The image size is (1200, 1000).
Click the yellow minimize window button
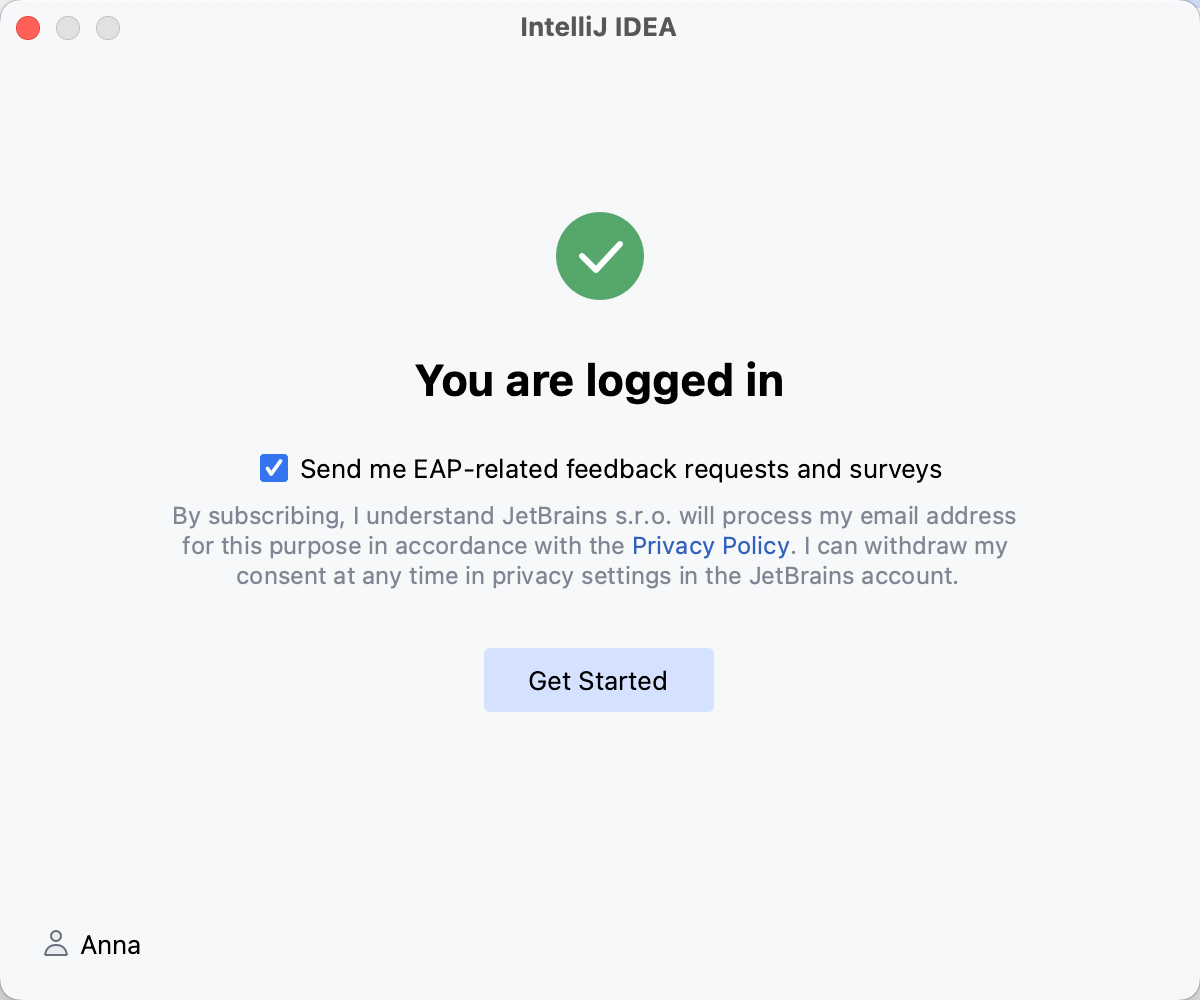click(x=68, y=28)
